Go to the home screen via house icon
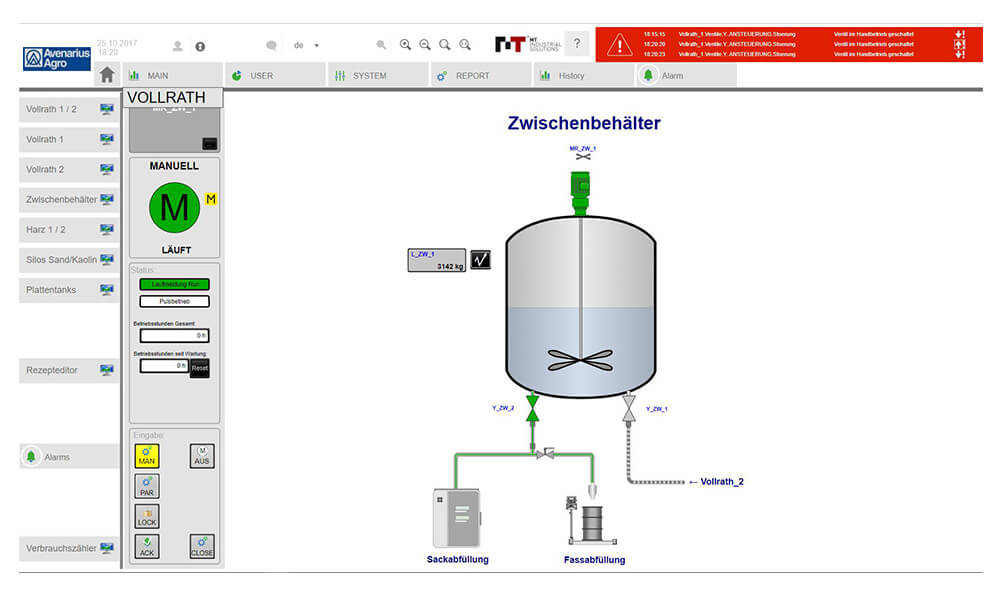The width and height of the screenshot is (1000, 598). (x=107, y=75)
